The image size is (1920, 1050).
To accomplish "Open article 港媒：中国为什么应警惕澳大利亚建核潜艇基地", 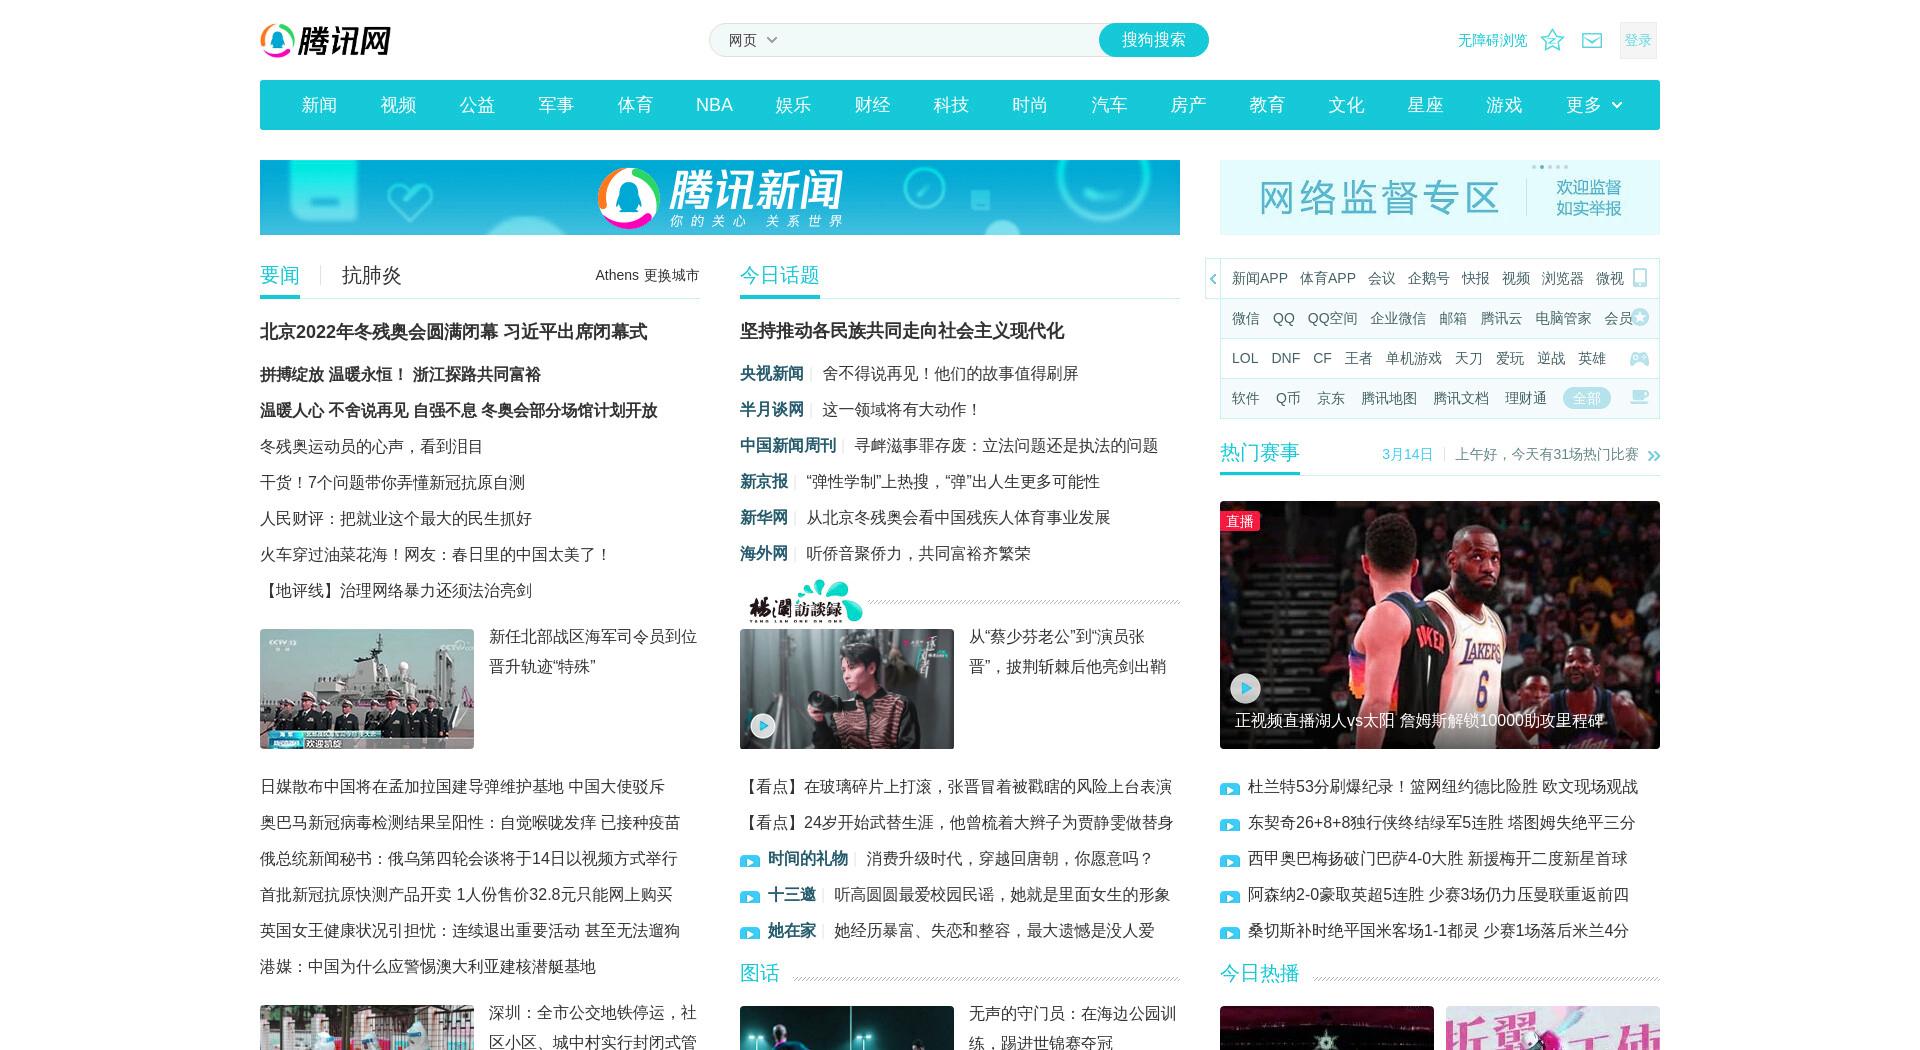I will coord(428,967).
